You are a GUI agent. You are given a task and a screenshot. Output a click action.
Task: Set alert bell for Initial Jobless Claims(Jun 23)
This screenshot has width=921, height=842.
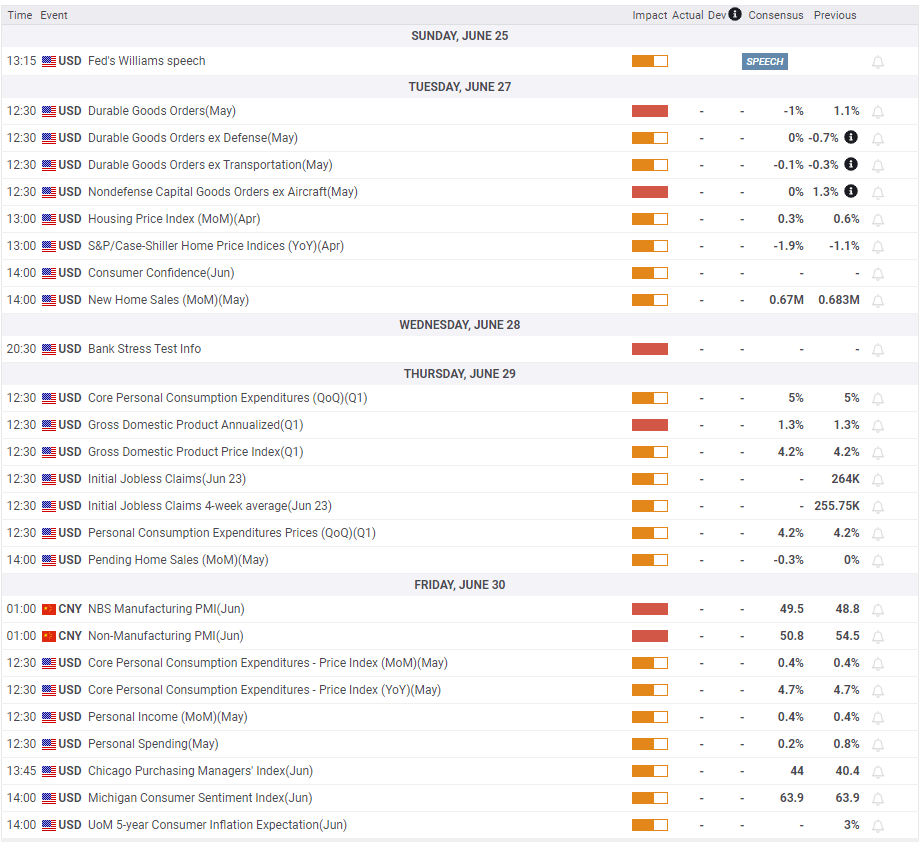(878, 480)
